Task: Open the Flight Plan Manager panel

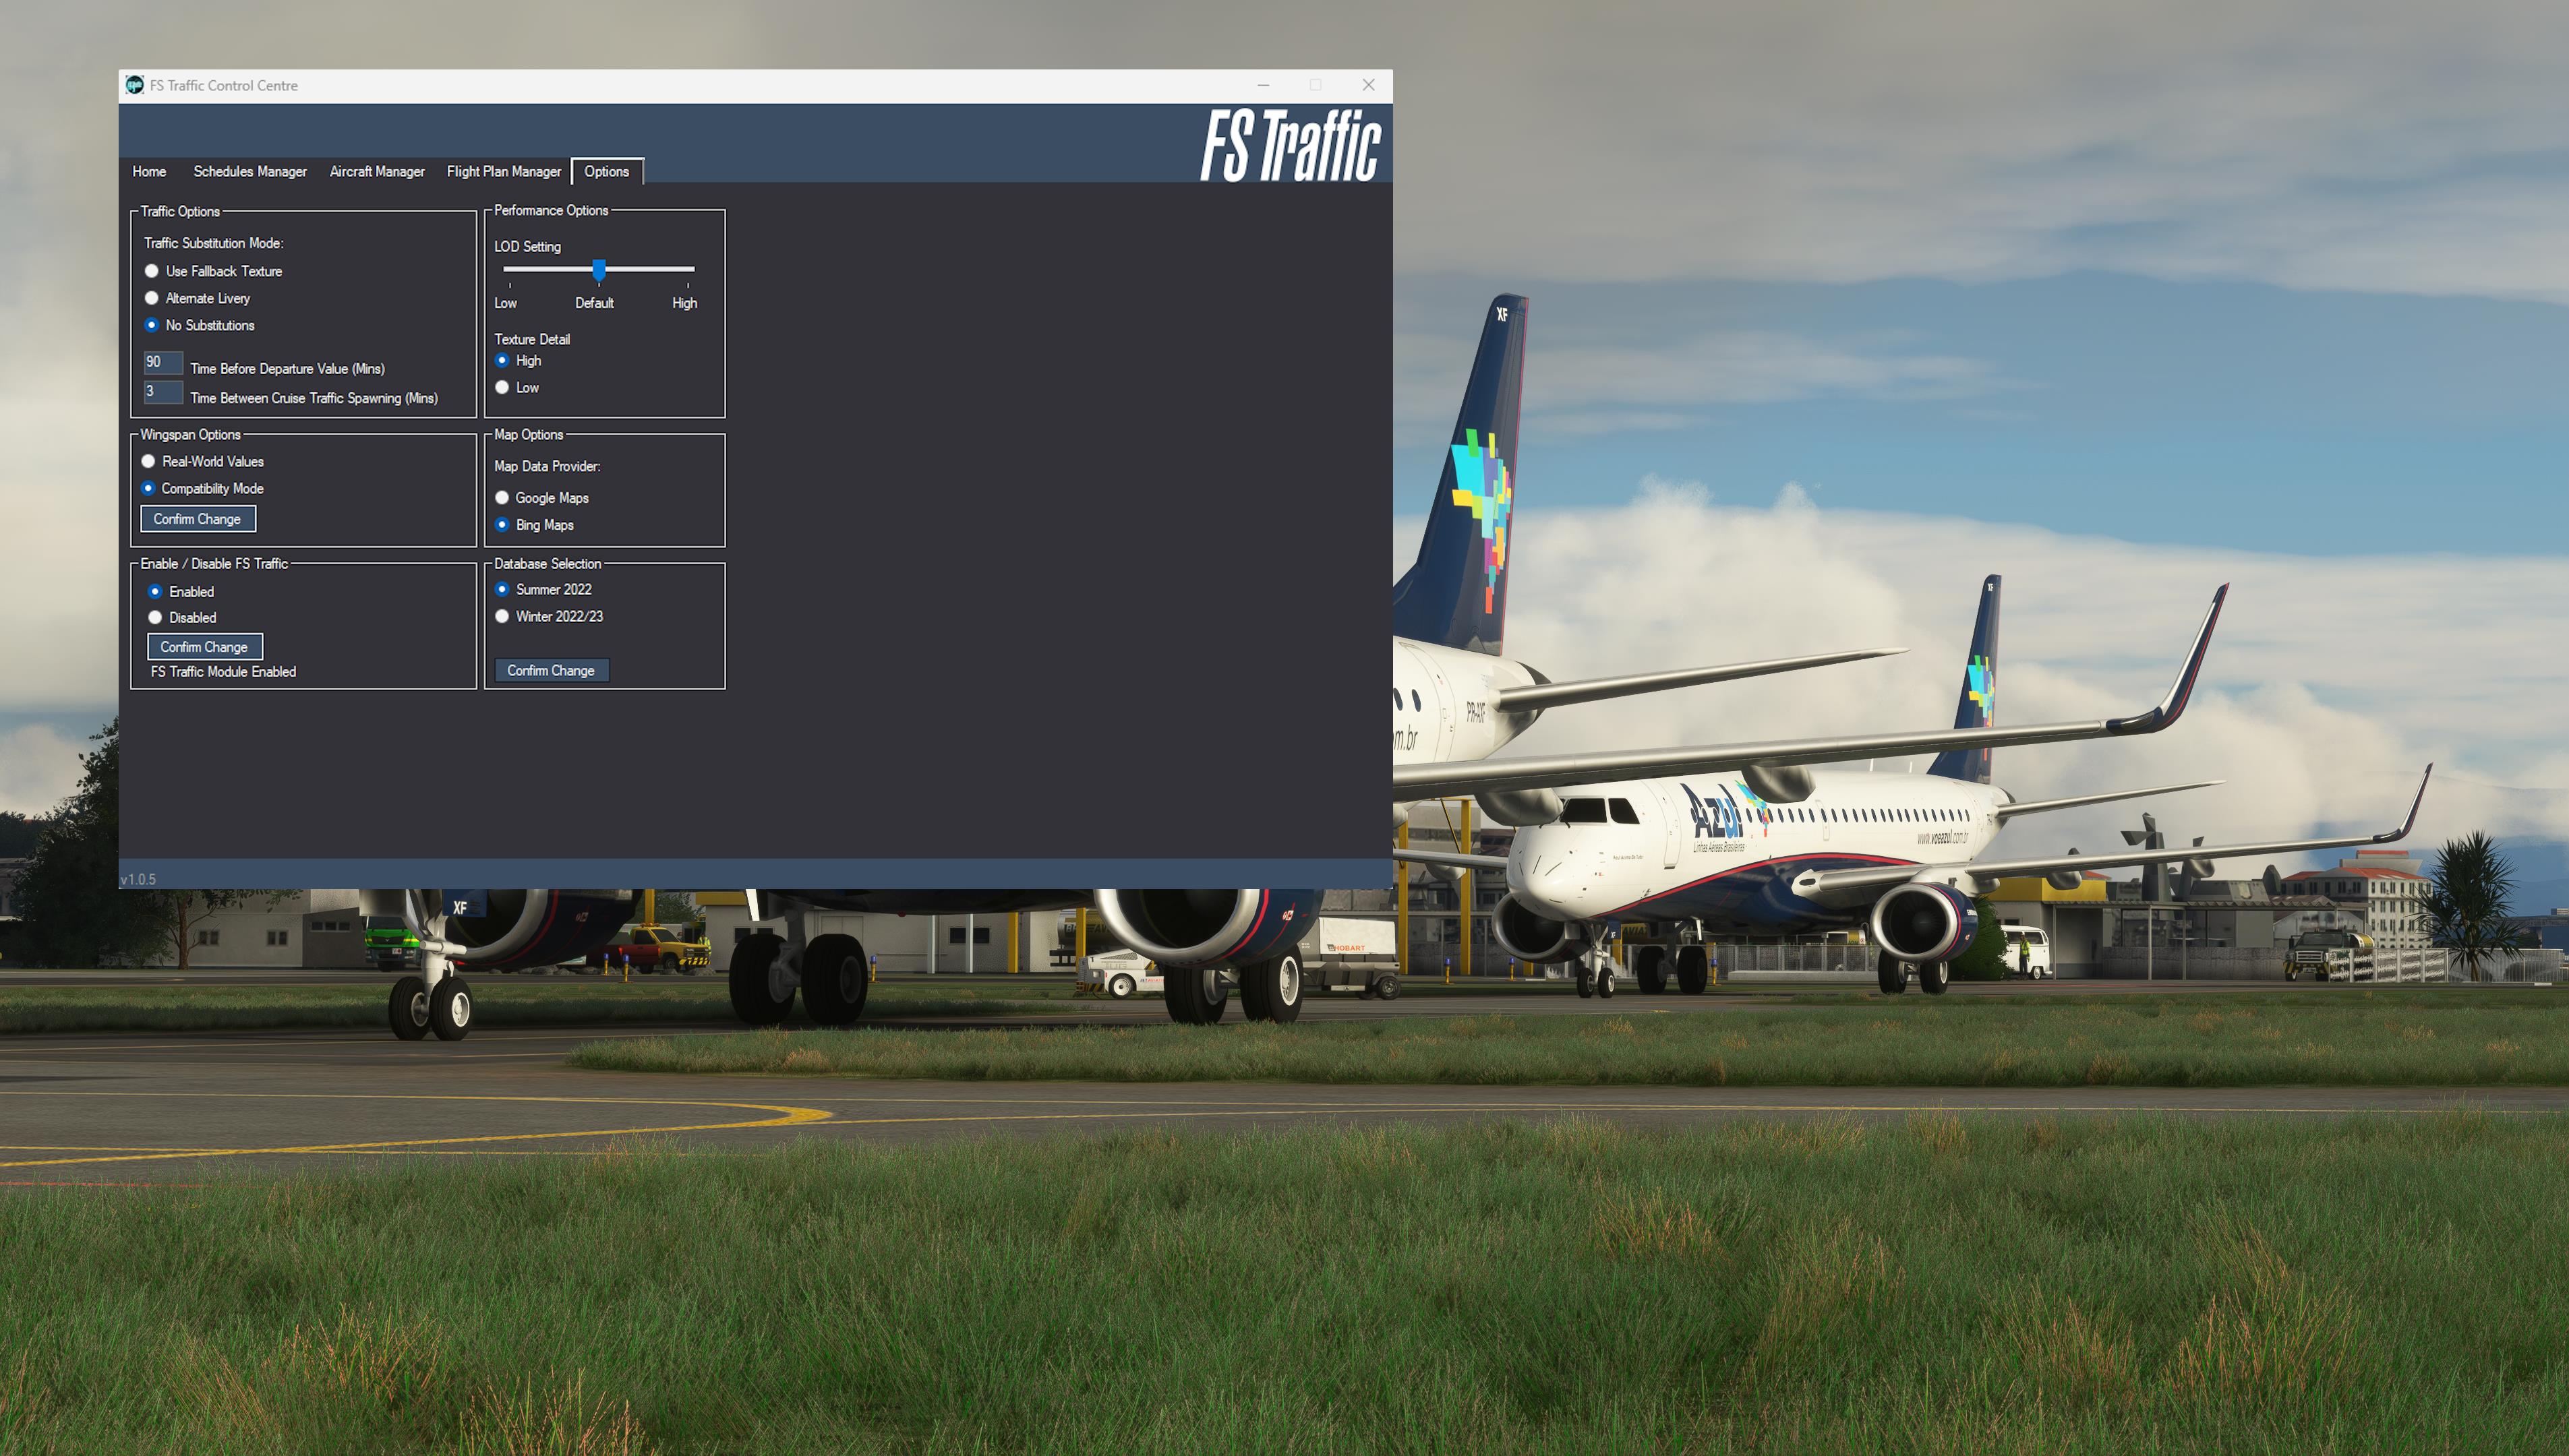Action: 503,171
